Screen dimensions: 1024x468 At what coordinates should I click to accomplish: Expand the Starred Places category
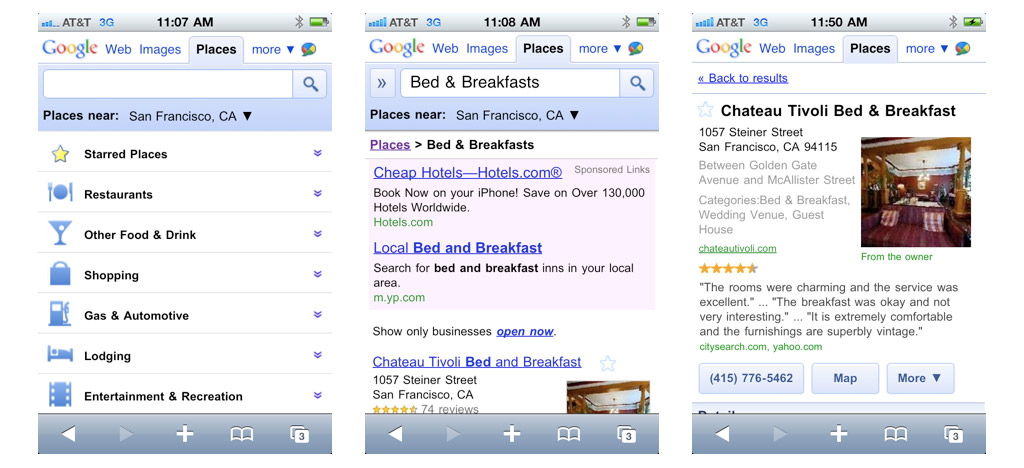317,153
